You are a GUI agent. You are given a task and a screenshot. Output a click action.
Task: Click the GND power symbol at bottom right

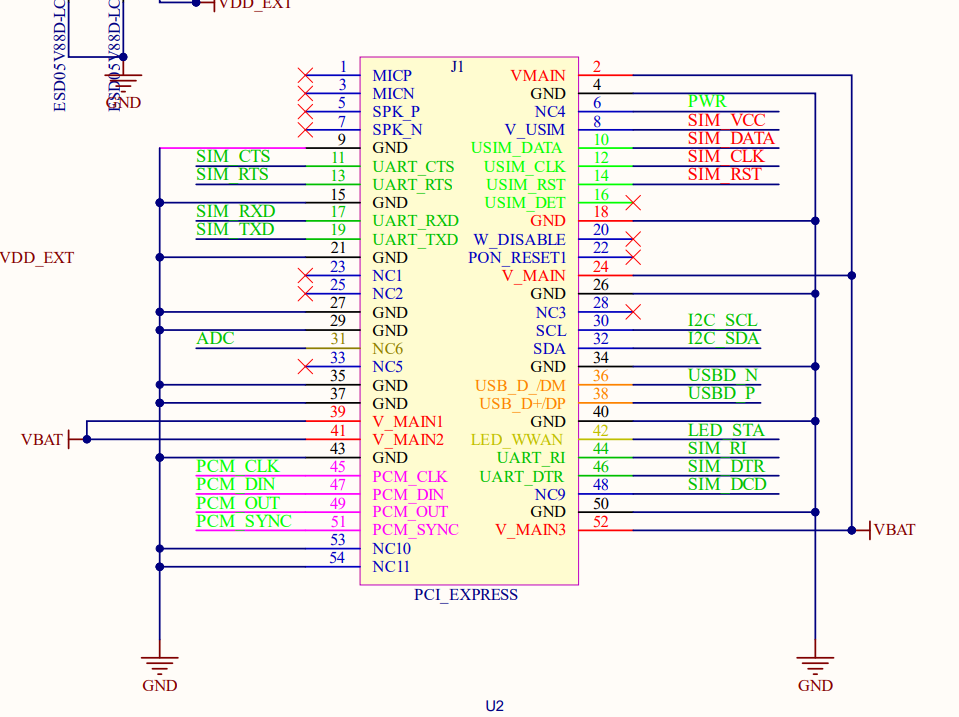[815, 665]
